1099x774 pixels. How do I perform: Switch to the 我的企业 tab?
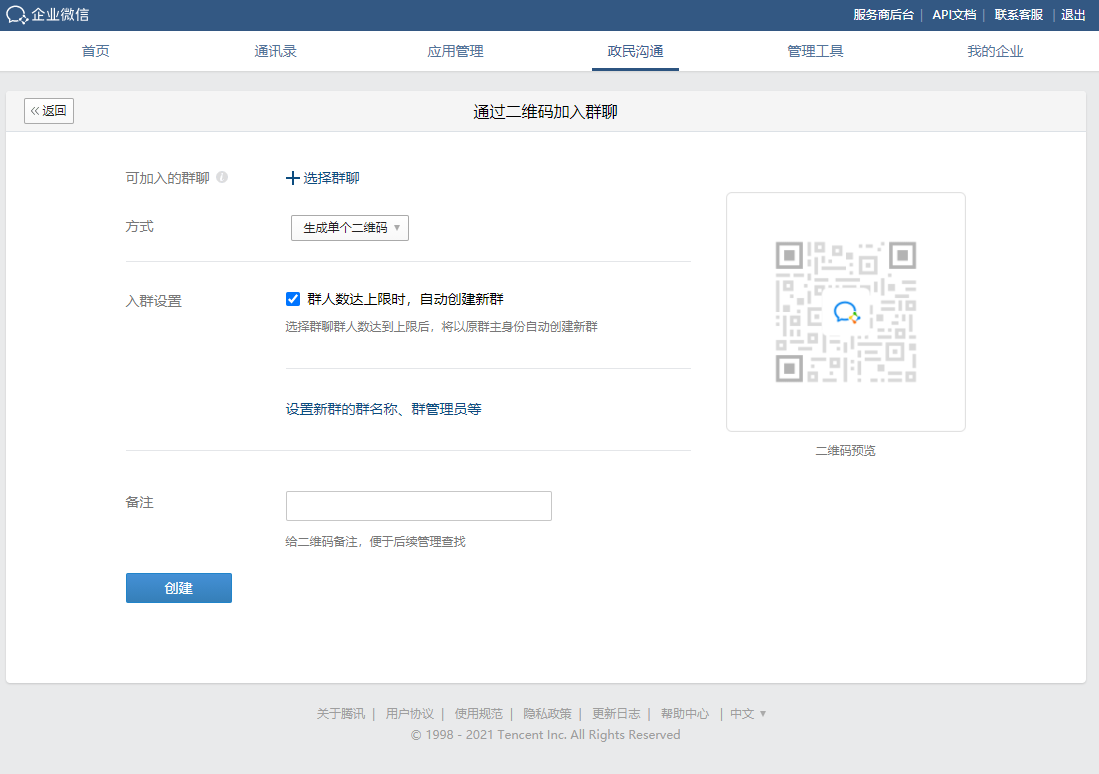995,51
